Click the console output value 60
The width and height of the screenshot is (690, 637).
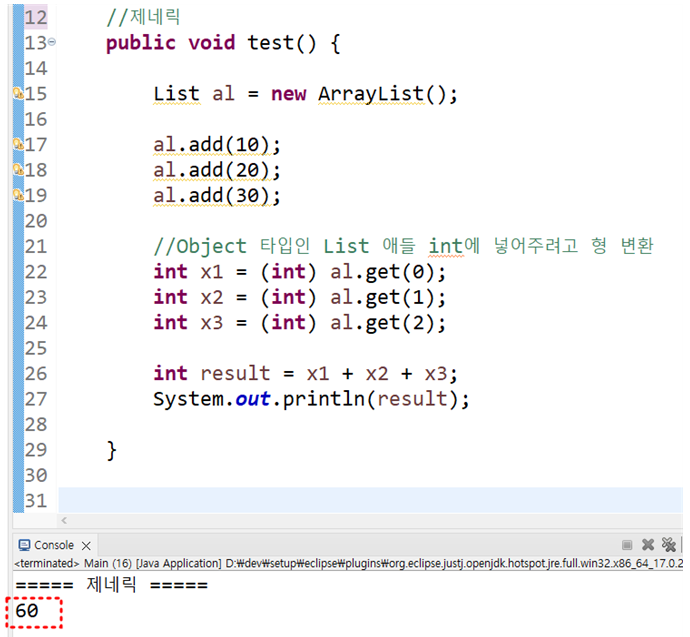point(27,611)
